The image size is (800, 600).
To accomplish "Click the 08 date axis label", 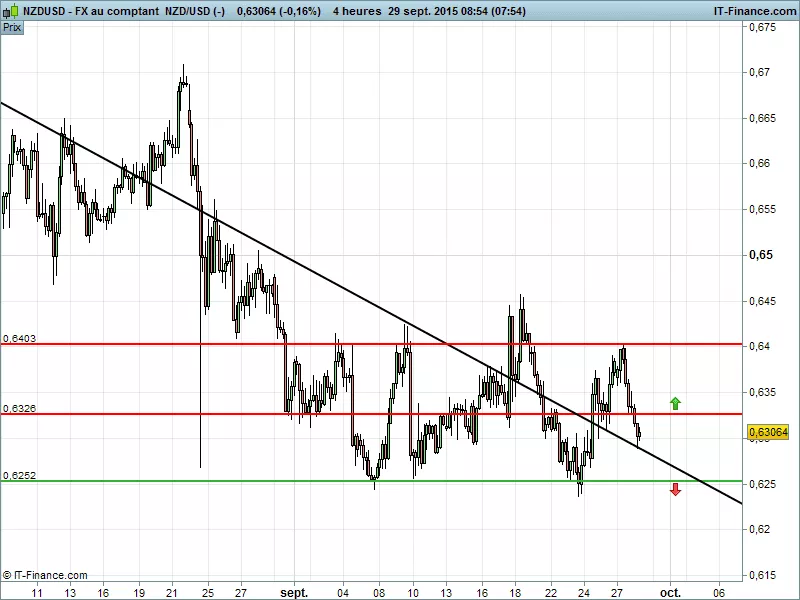I will click(379, 593).
